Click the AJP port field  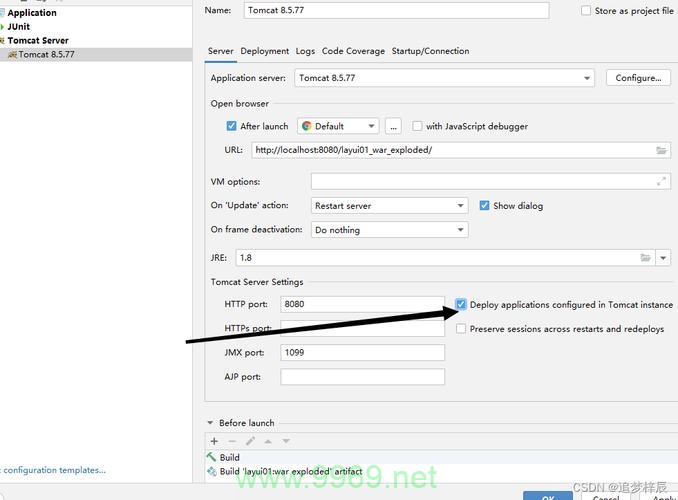[x=362, y=377]
